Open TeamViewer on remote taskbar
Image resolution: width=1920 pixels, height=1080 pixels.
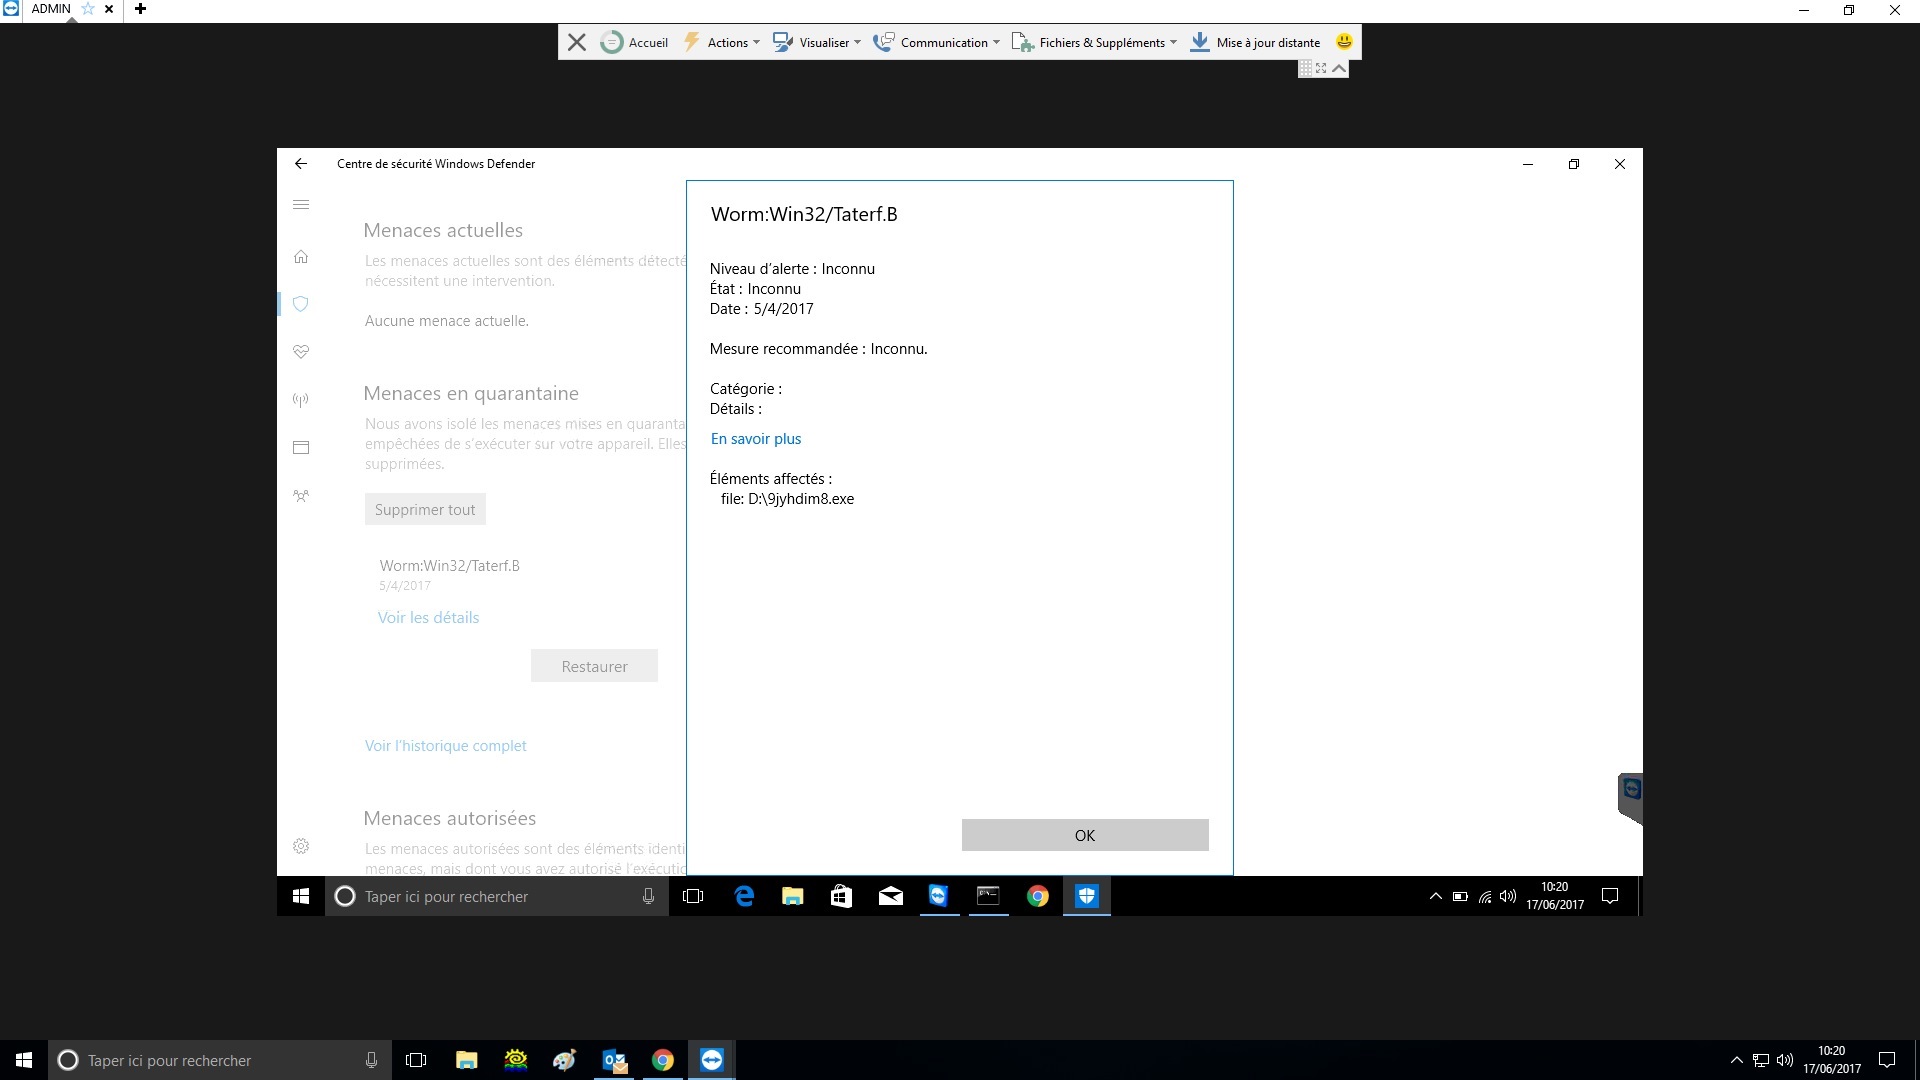coord(938,896)
